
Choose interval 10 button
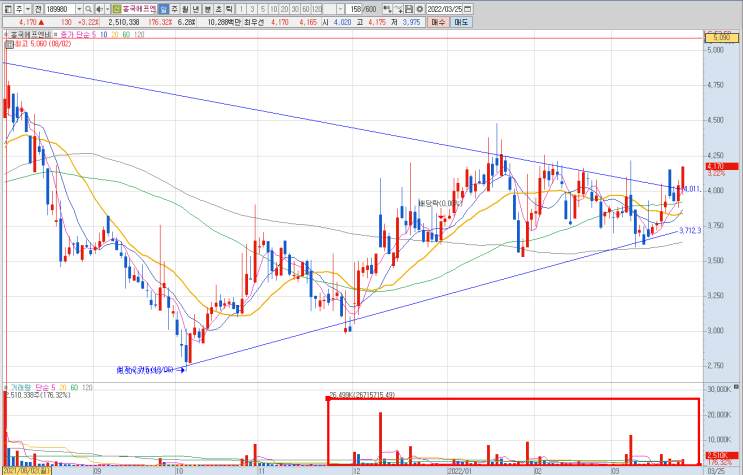tap(274, 9)
